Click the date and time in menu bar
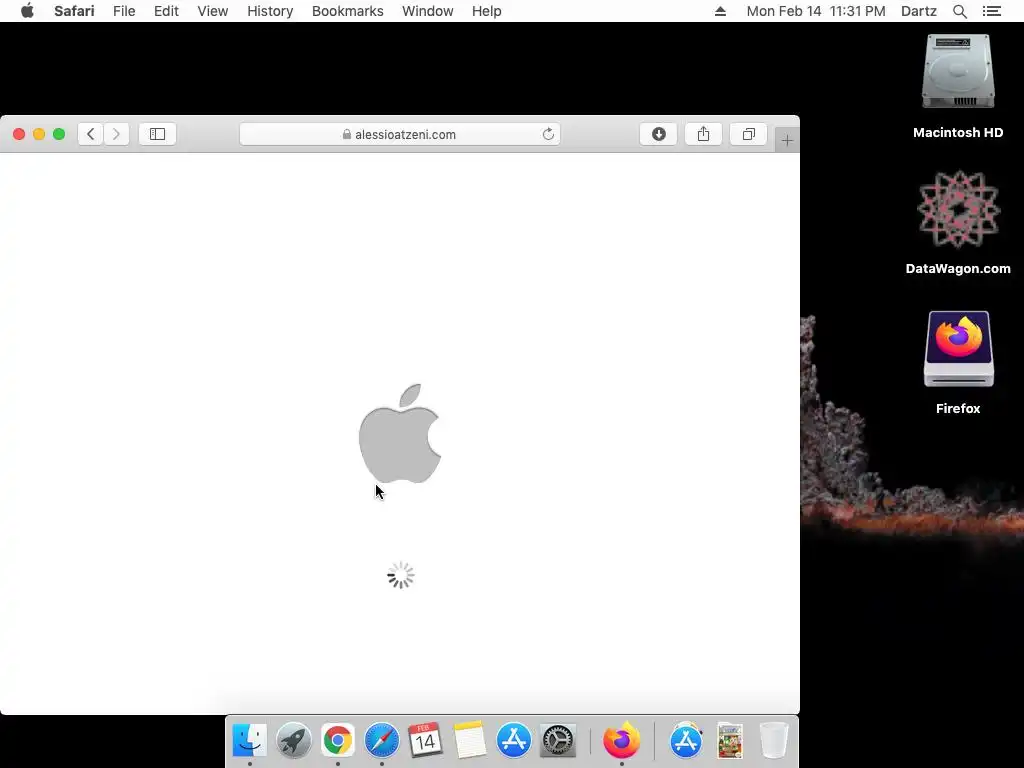 pyautogui.click(x=816, y=11)
